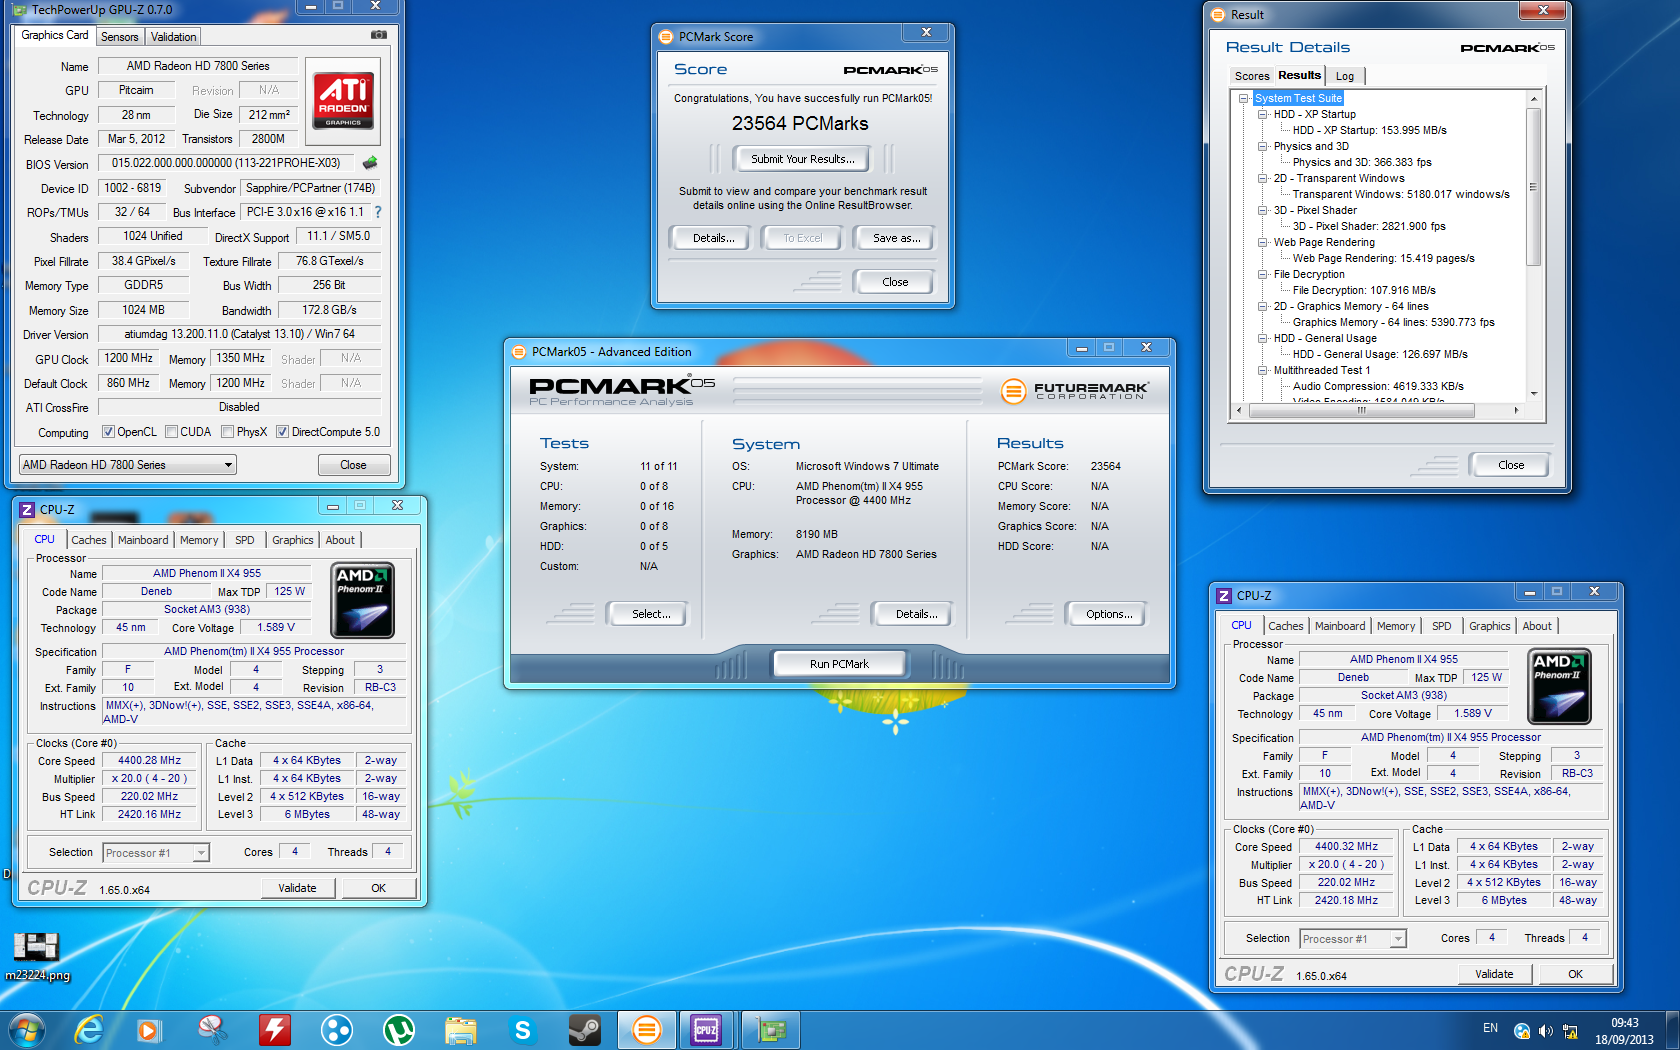Viewport: 1680px width, 1050px height.
Task: Open the Log tab in Result Details
Action: coord(1345,76)
